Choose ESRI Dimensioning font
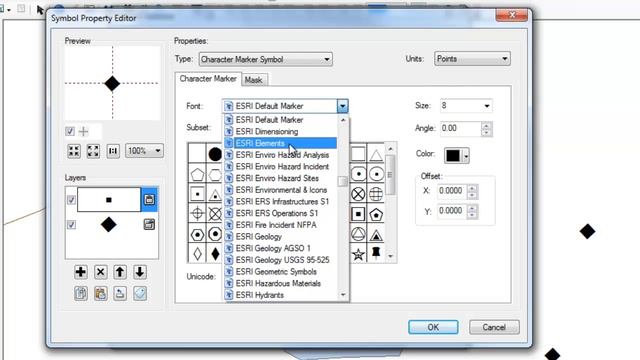The image size is (640, 360). [x=280, y=131]
